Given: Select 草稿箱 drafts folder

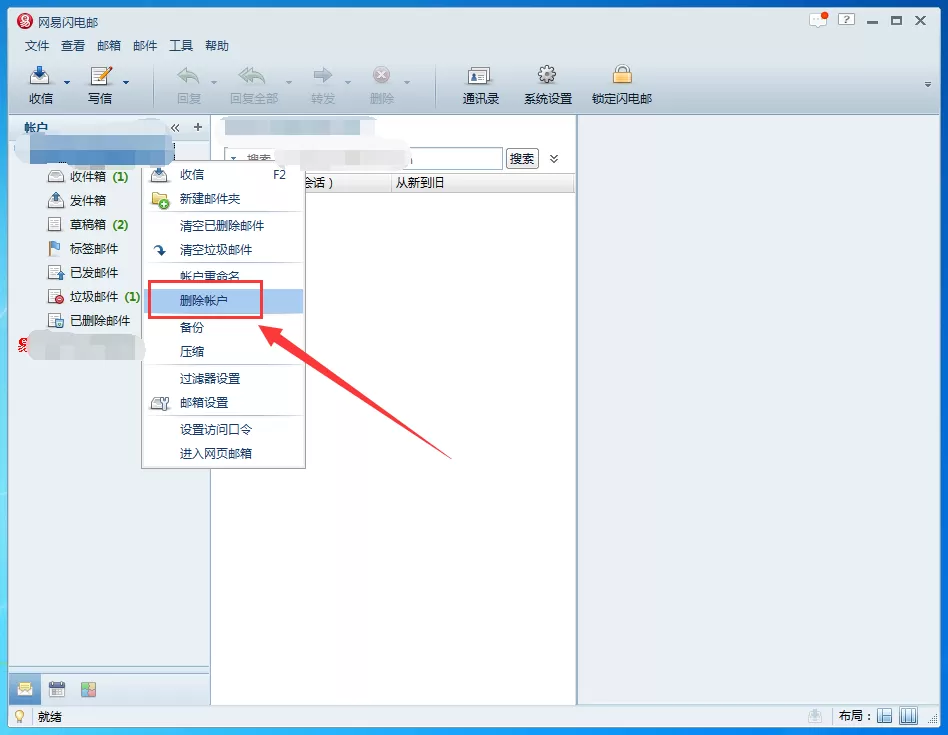Looking at the screenshot, I should click(88, 225).
